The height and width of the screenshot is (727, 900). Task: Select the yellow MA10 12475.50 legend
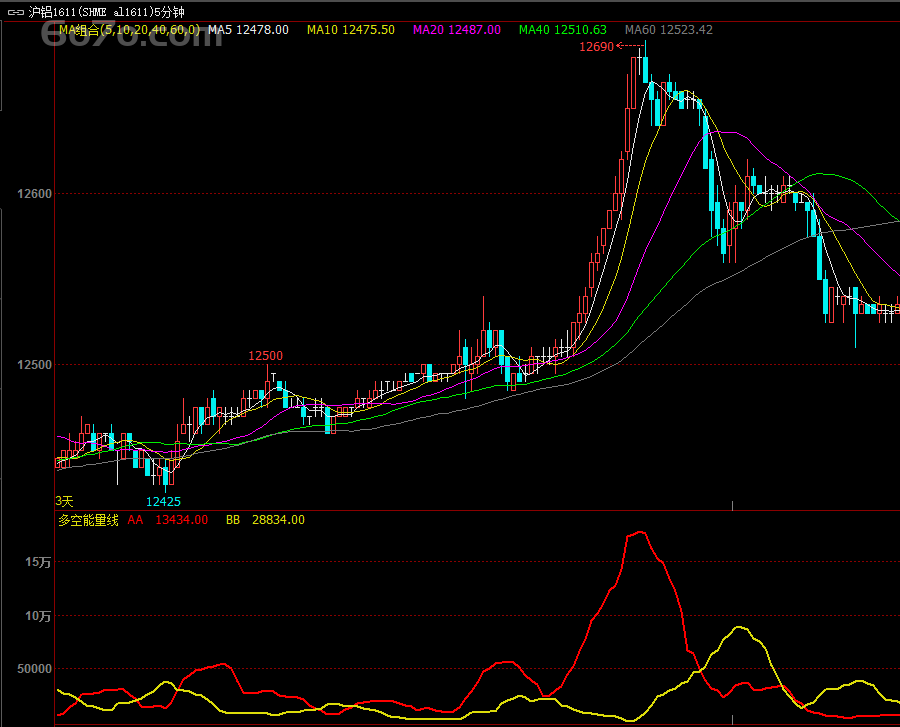click(x=350, y=30)
